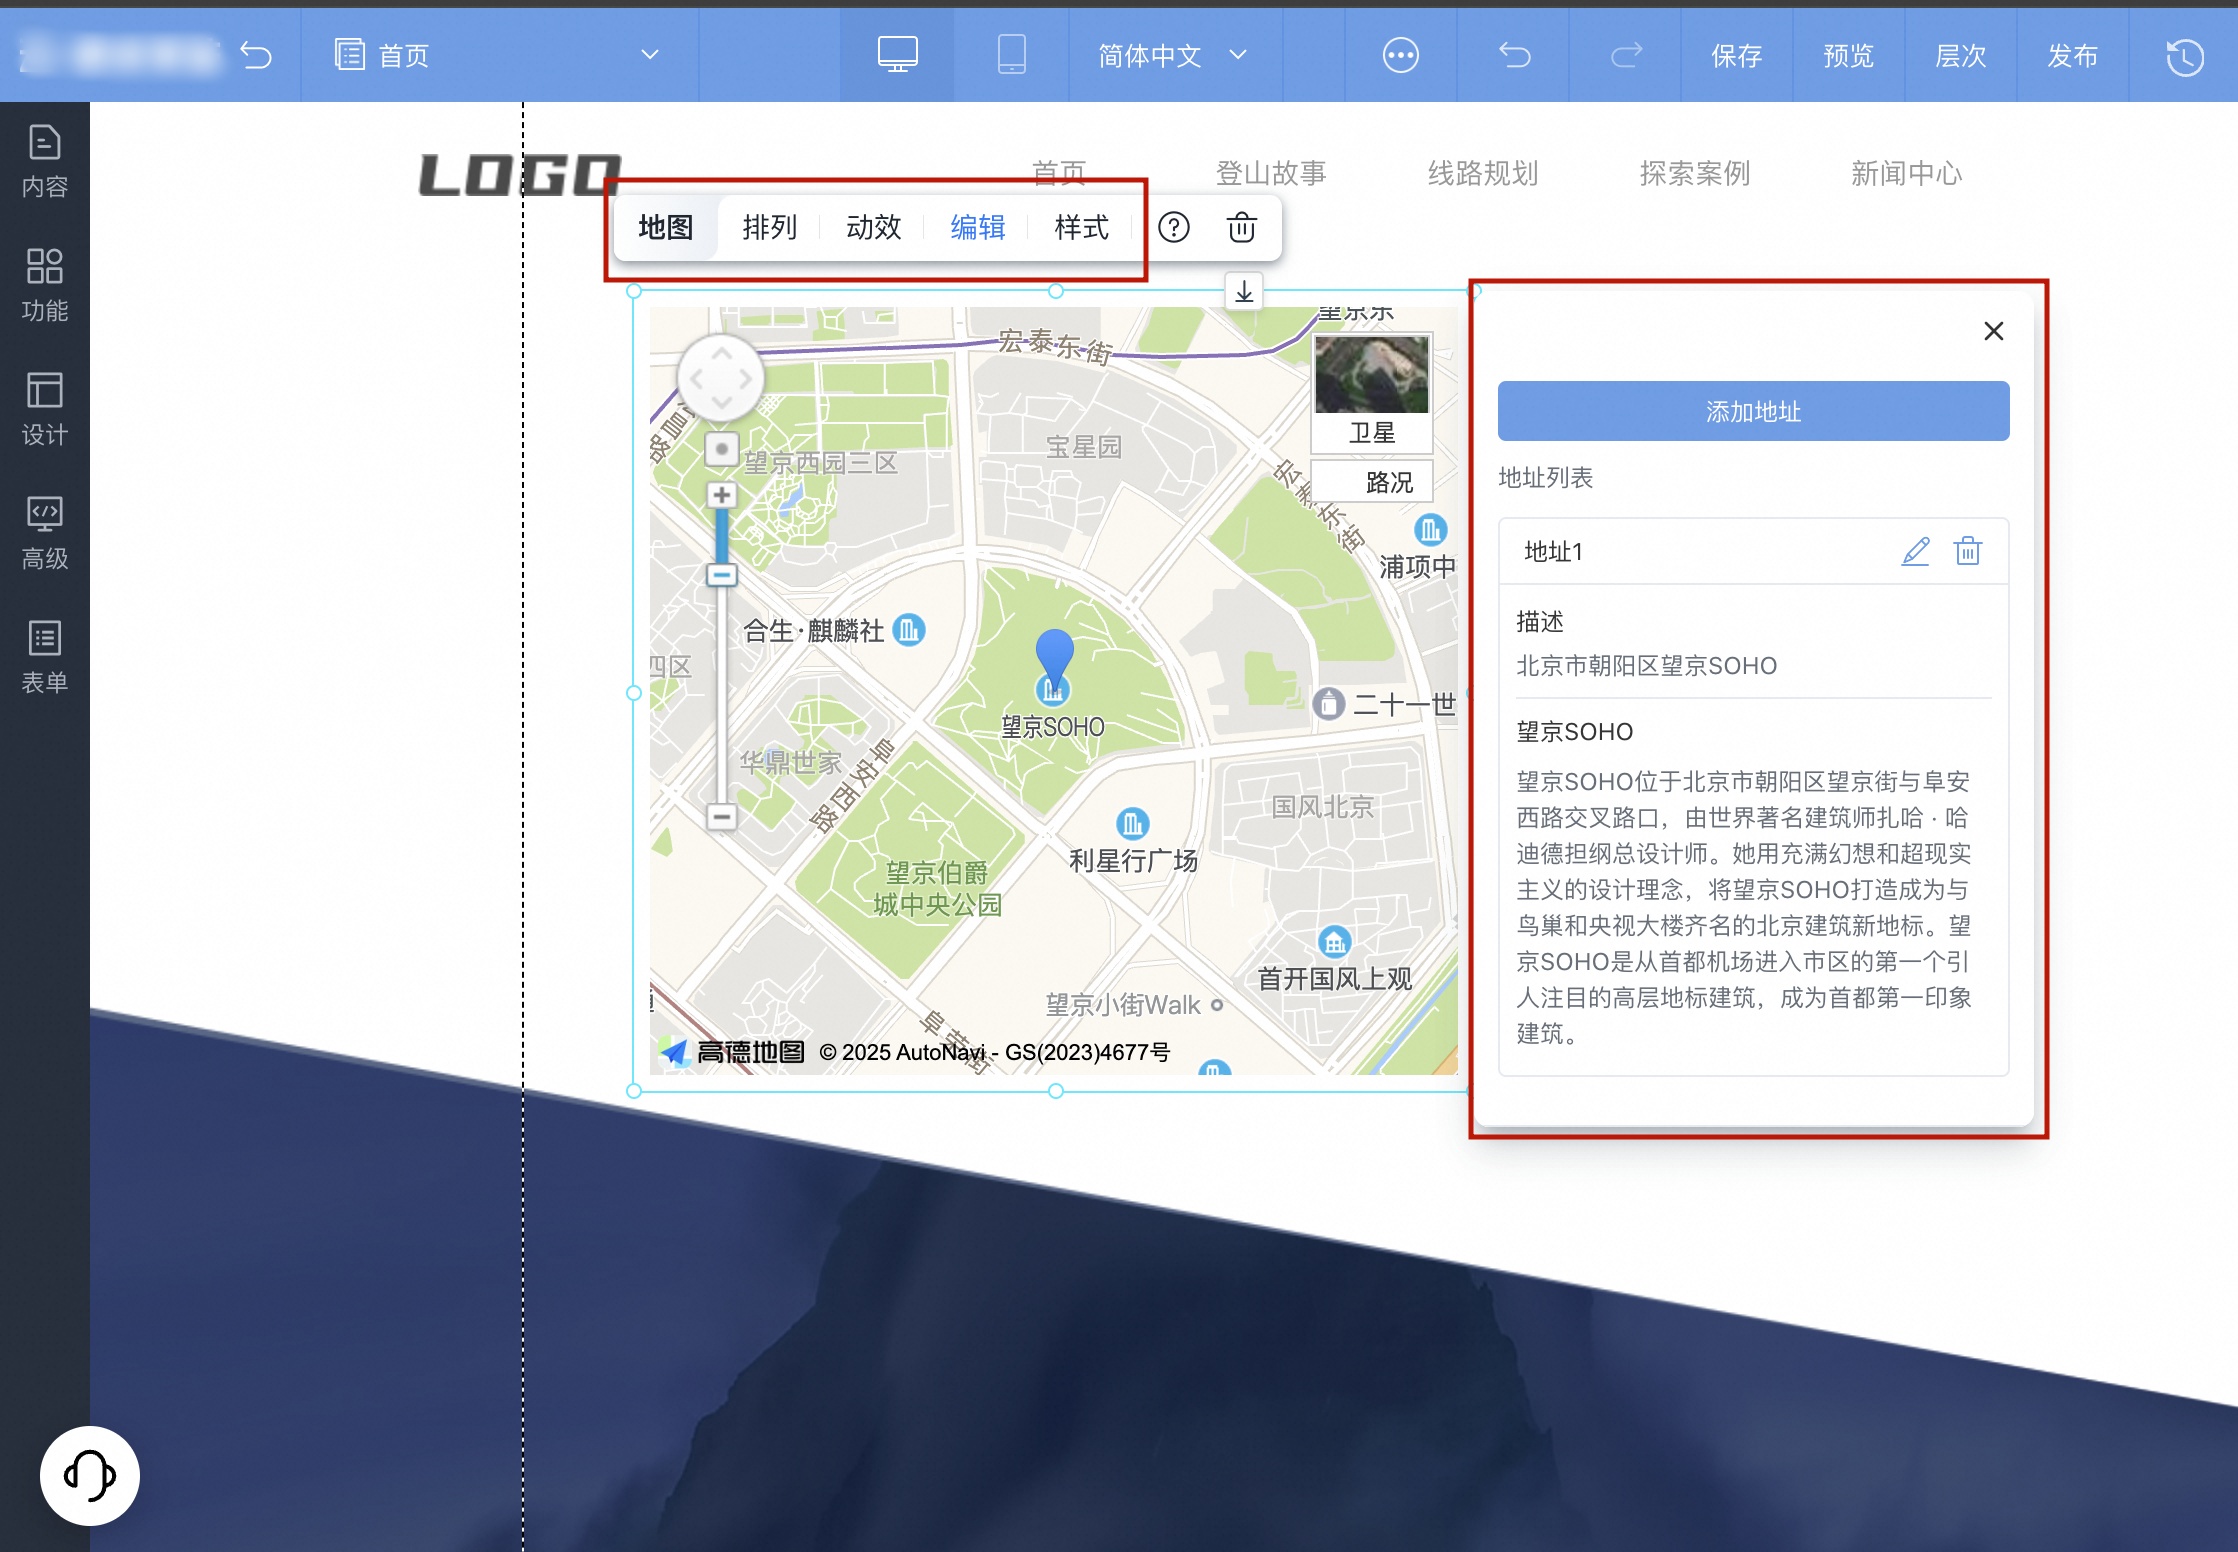Open the 高级 advanced sidebar panel
The width and height of the screenshot is (2238, 1552).
click(x=45, y=533)
